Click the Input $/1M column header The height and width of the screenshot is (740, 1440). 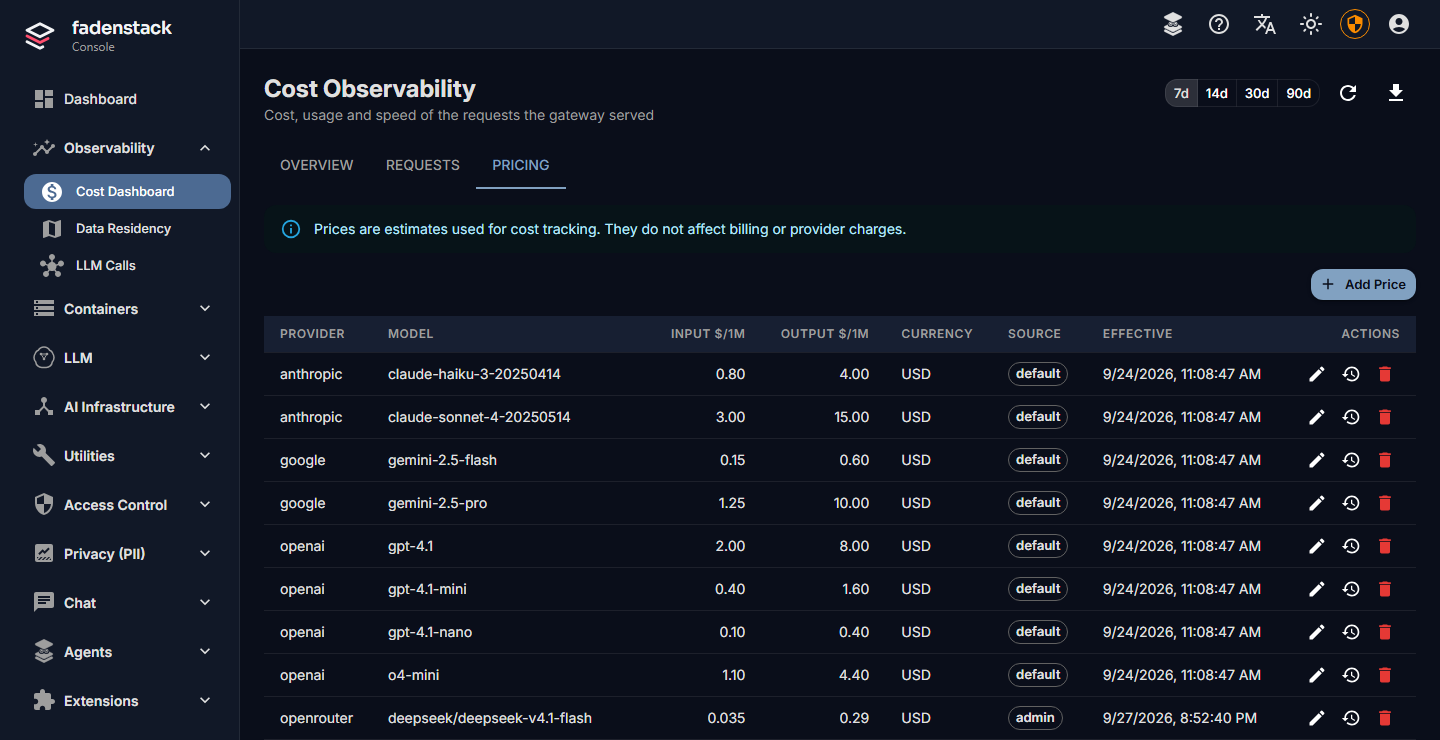point(708,334)
